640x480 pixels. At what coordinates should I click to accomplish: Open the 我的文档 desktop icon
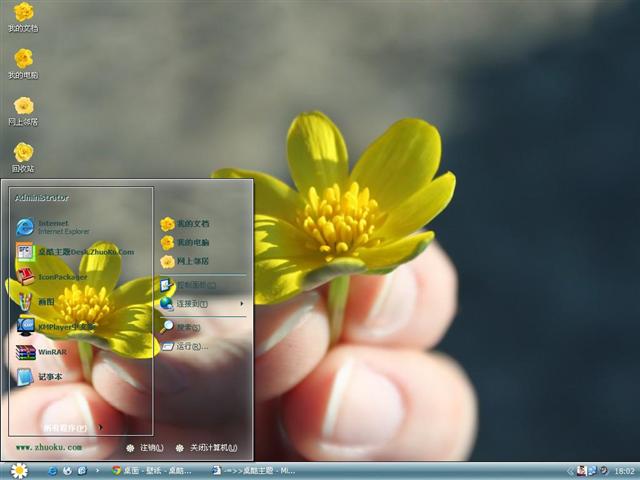pyautogui.click(x=23, y=17)
